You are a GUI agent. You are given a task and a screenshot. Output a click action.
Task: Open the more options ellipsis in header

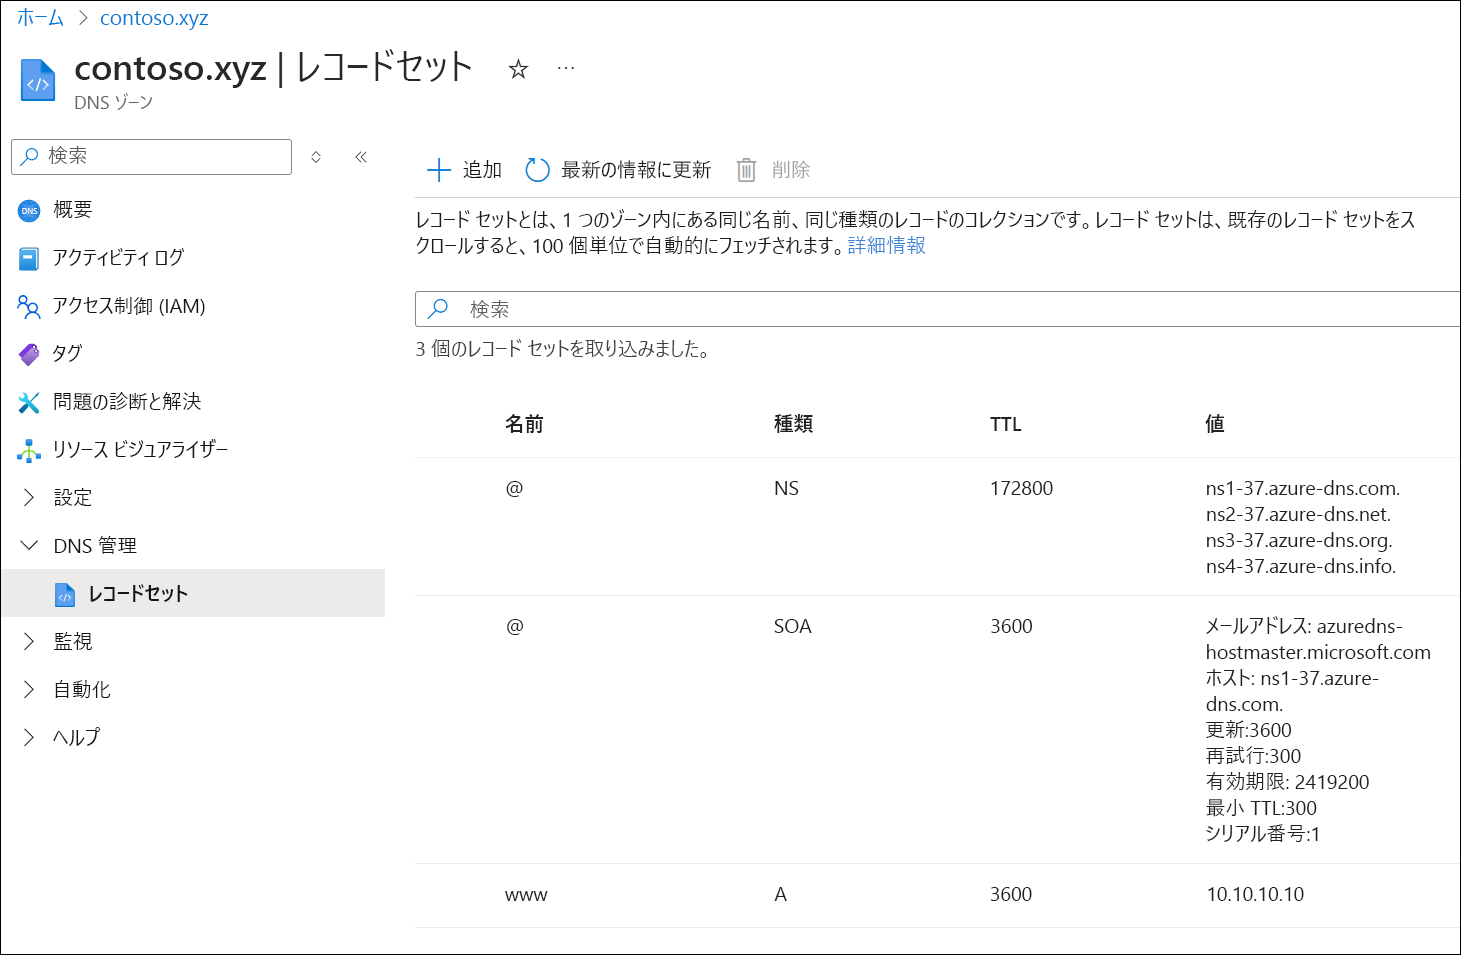point(566,68)
